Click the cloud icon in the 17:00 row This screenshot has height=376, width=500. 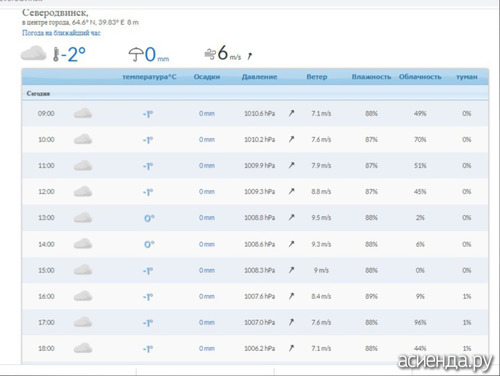pyautogui.click(x=83, y=322)
